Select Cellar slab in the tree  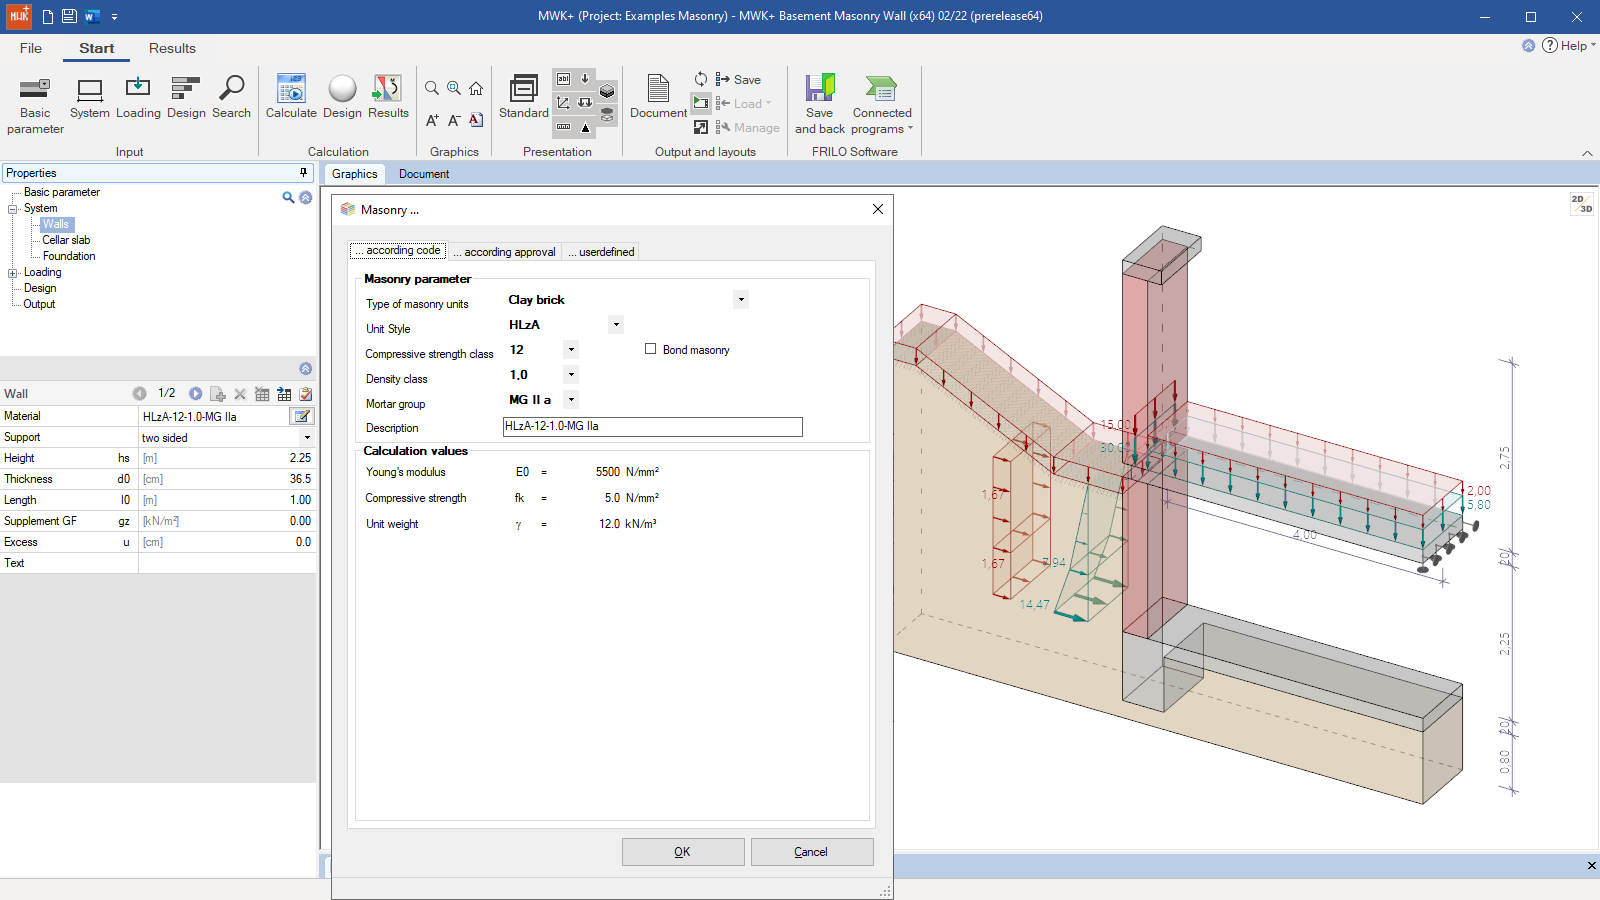coord(66,240)
